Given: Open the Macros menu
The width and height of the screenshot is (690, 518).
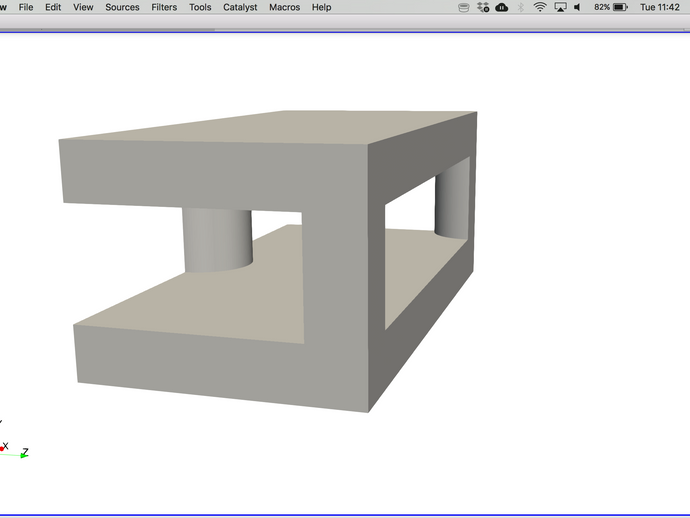Looking at the screenshot, I should [285, 7].
